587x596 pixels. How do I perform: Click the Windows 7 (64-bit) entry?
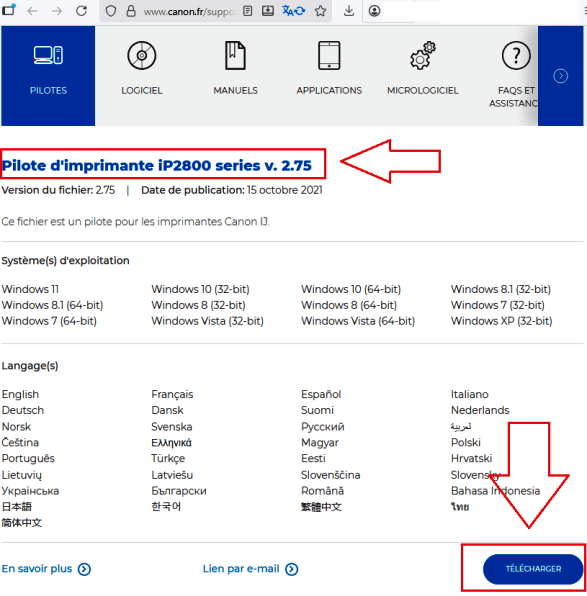point(49,321)
